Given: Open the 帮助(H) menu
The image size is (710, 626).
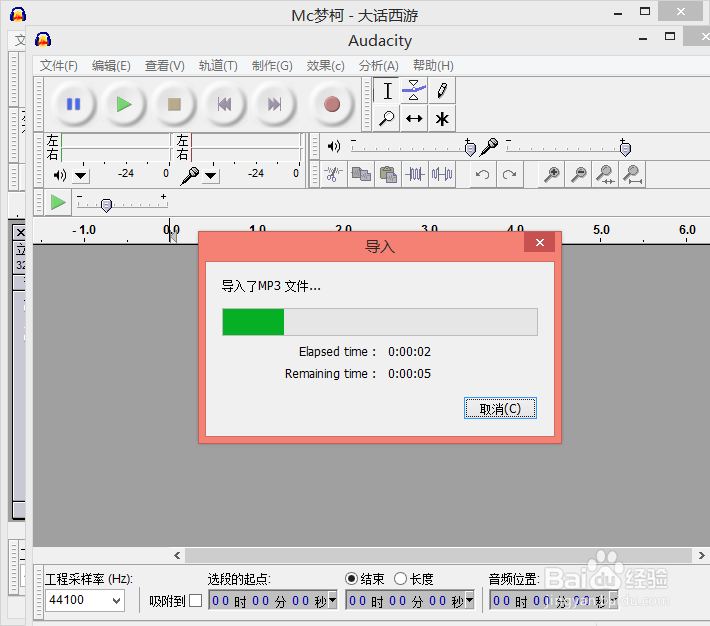Looking at the screenshot, I should pyautogui.click(x=433, y=66).
